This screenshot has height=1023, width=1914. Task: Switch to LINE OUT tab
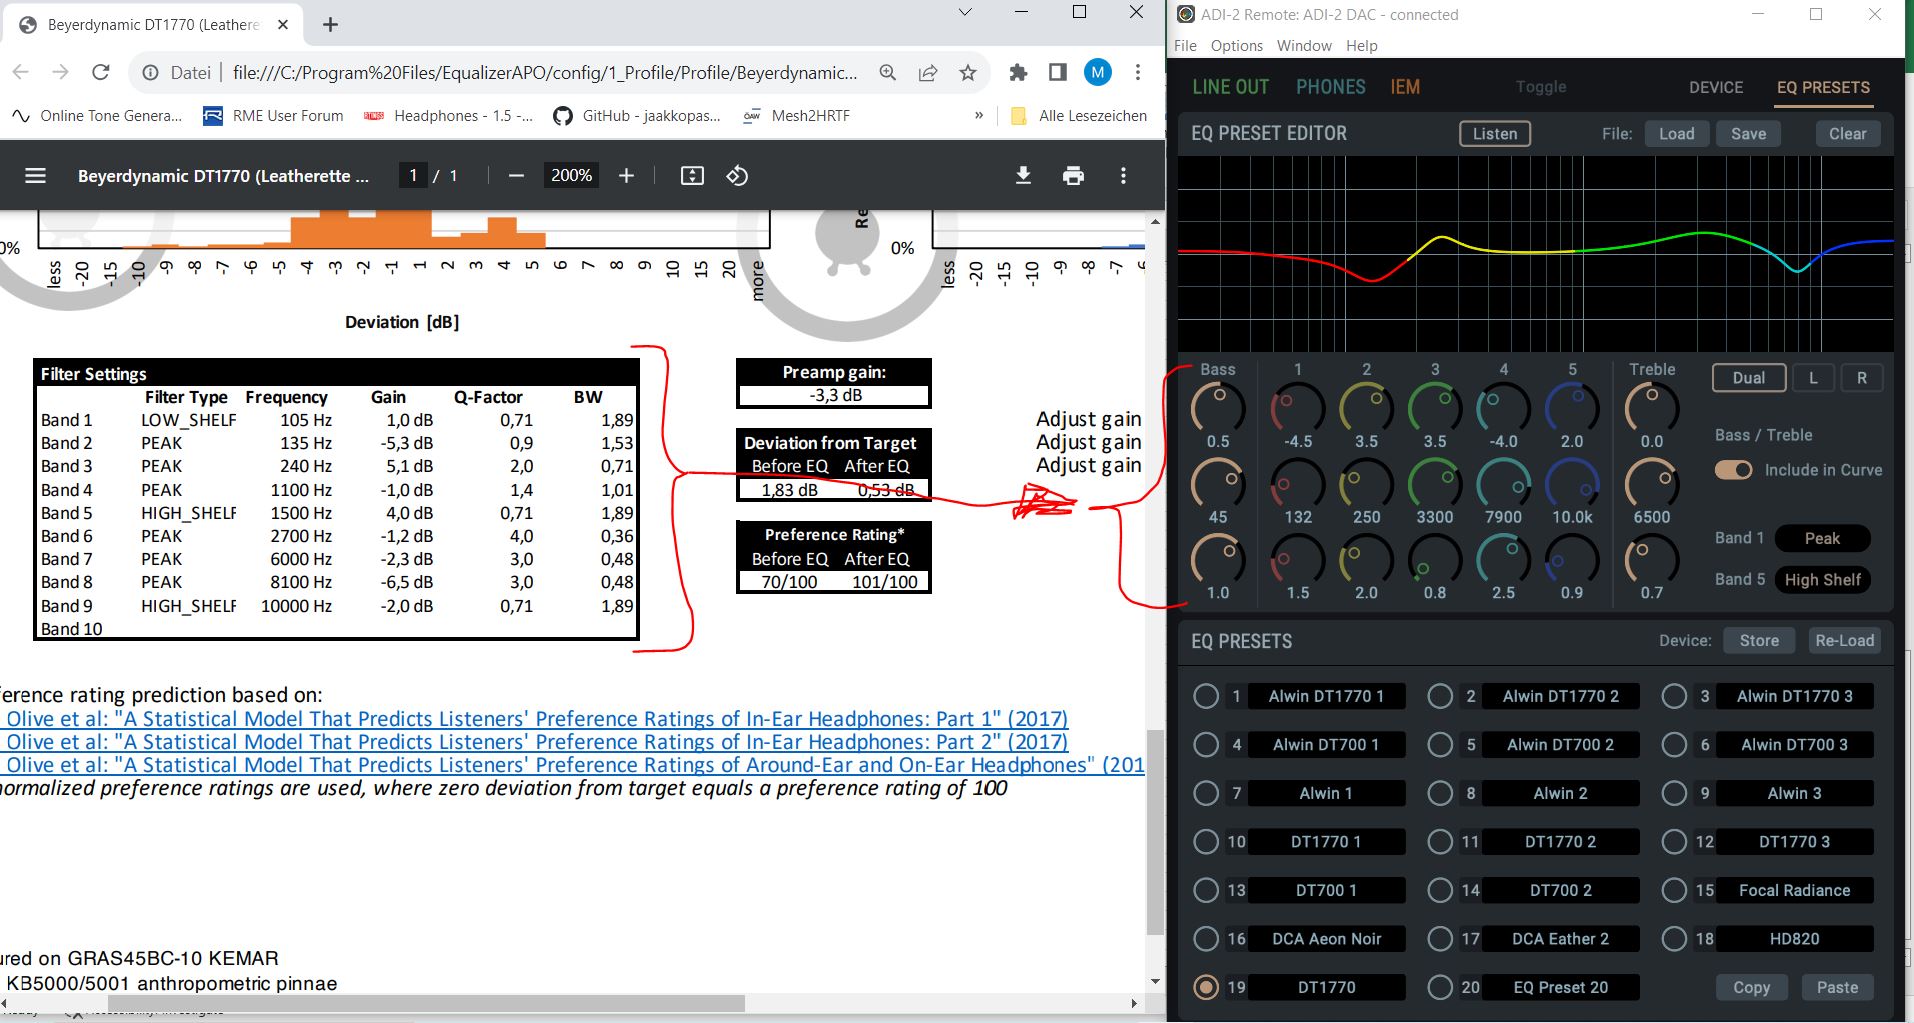[x=1230, y=87]
